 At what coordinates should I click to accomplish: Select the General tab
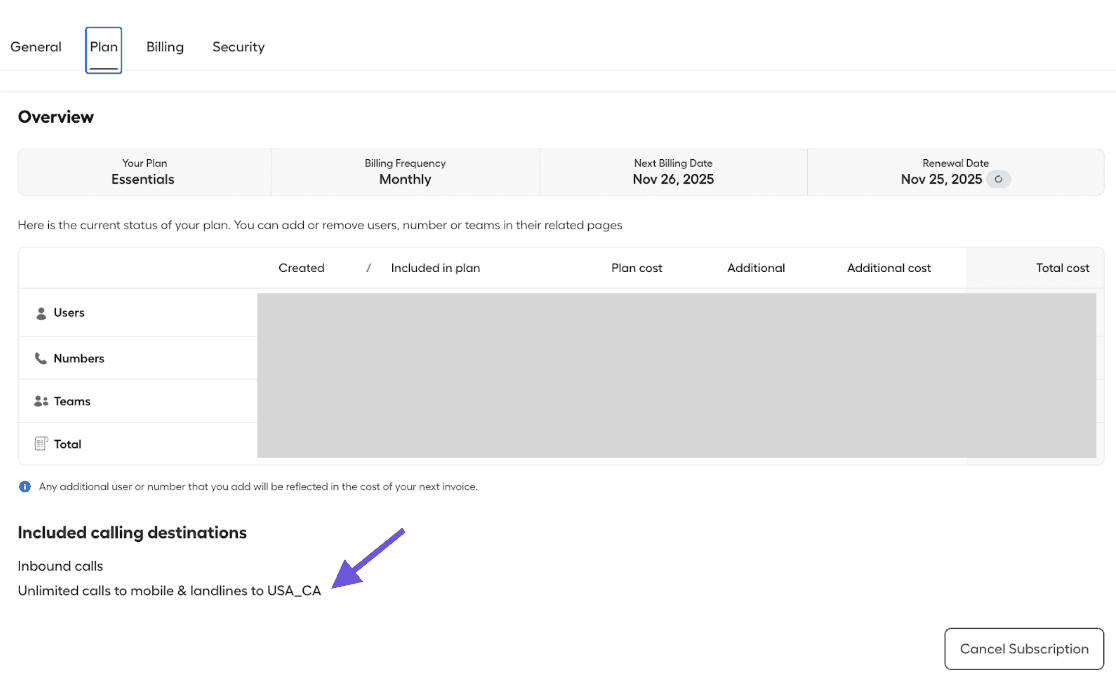35,46
